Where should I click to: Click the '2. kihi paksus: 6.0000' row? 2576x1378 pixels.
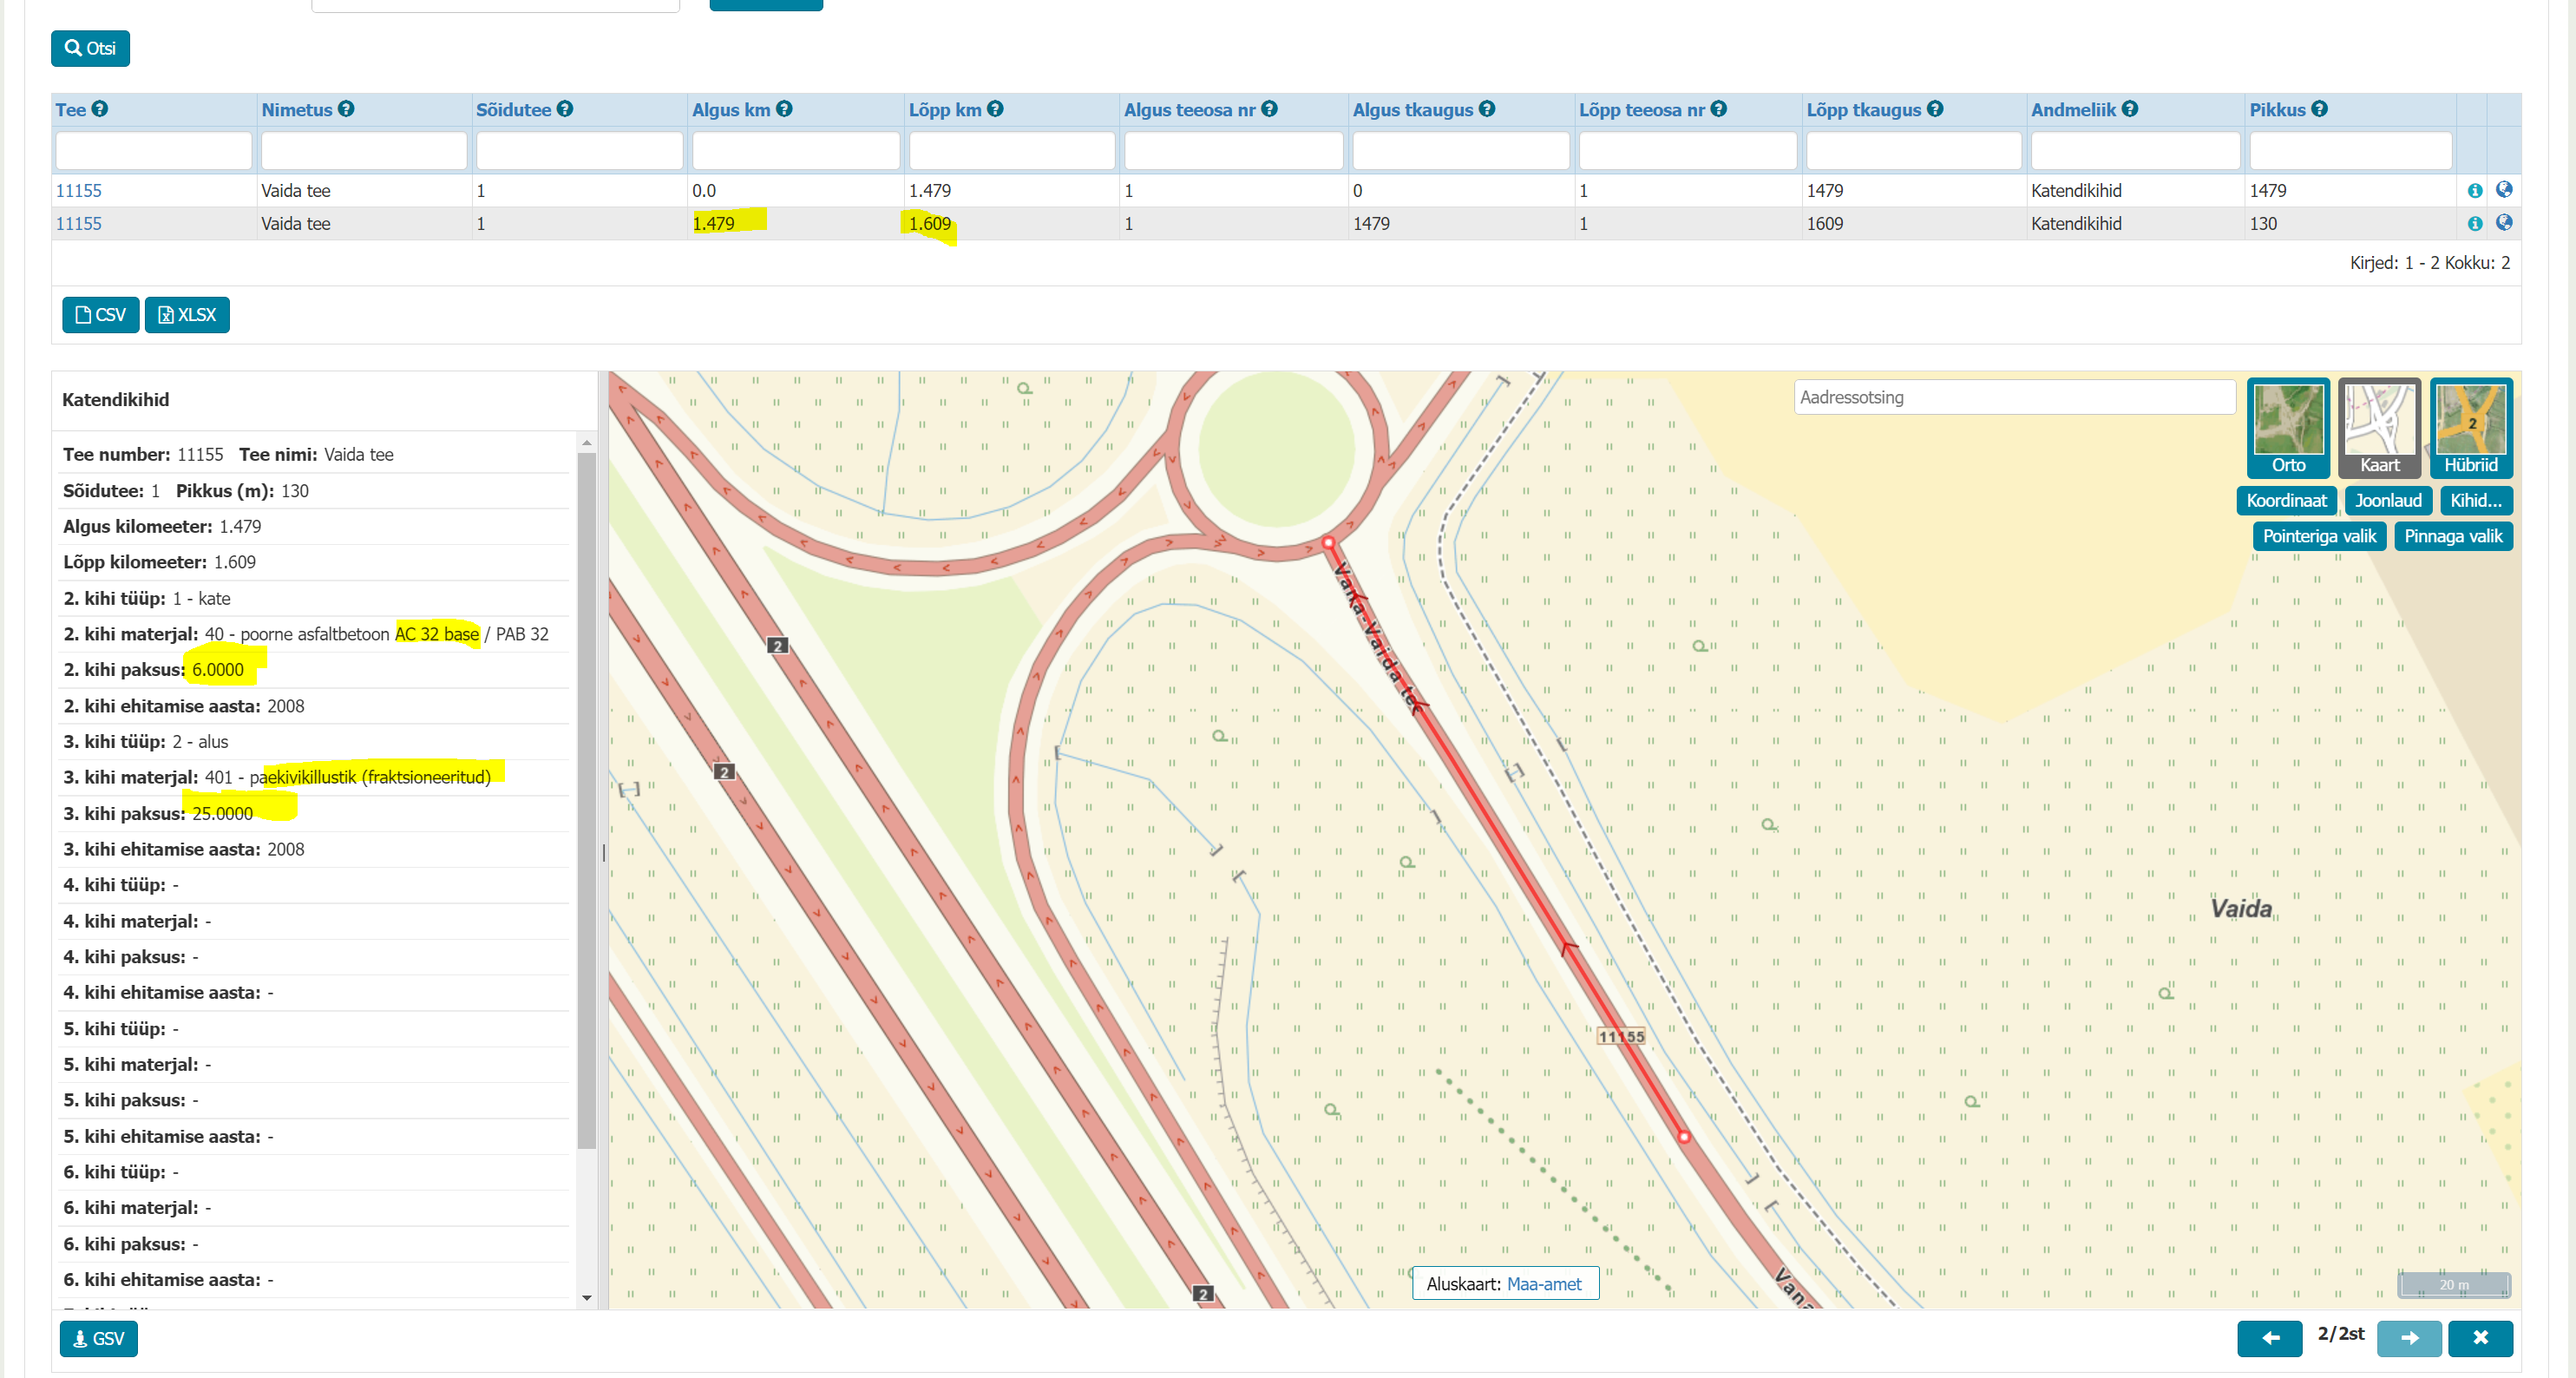point(315,670)
